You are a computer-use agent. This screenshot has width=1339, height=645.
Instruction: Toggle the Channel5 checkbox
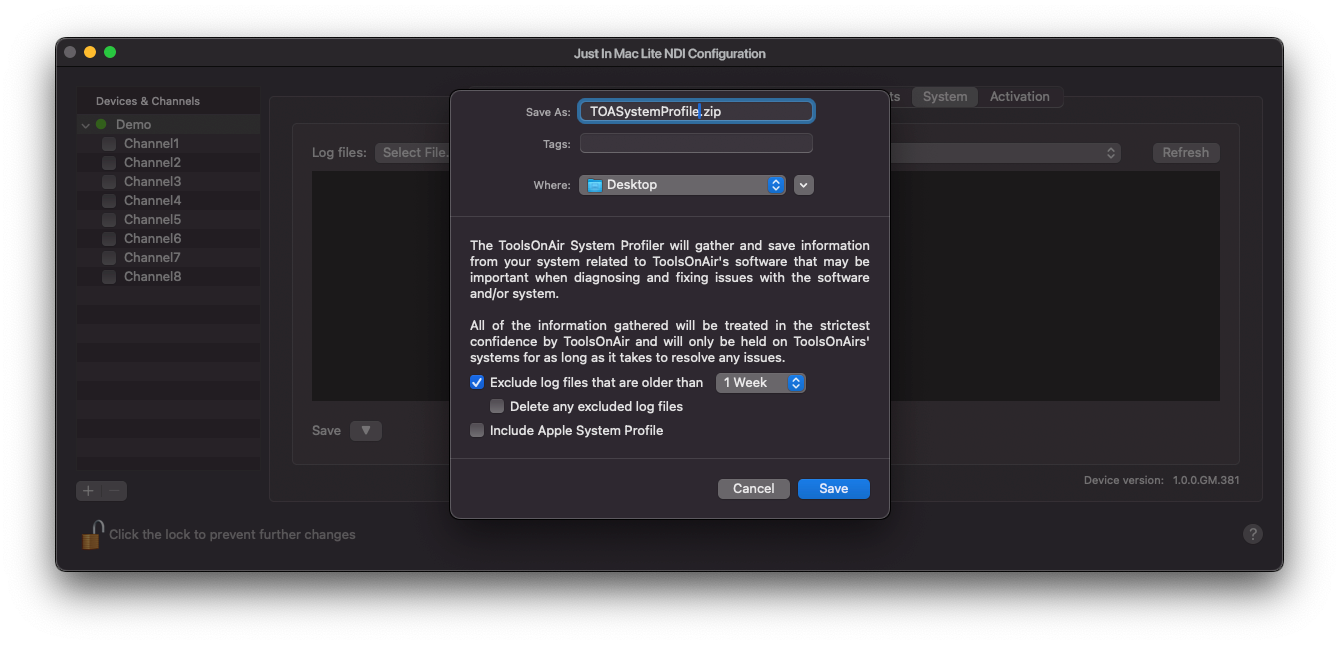109,220
